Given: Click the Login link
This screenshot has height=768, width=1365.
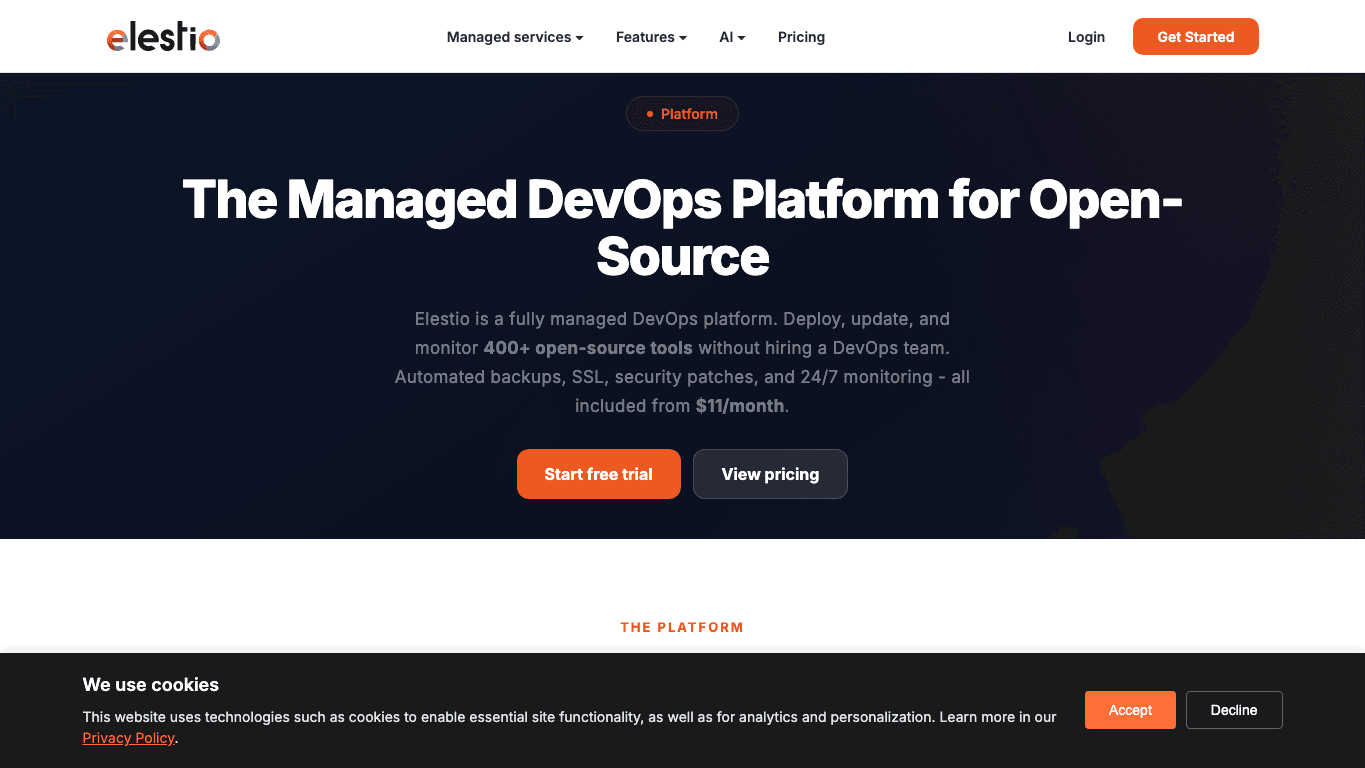Looking at the screenshot, I should coord(1086,37).
